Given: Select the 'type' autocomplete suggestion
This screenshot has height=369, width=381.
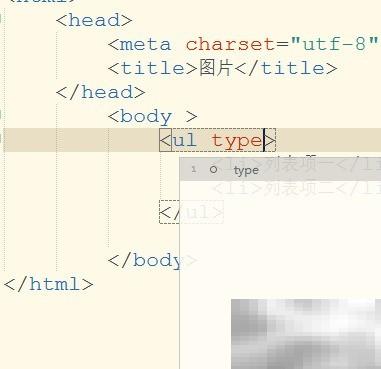Looking at the screenshot, I should coord(280,170).
